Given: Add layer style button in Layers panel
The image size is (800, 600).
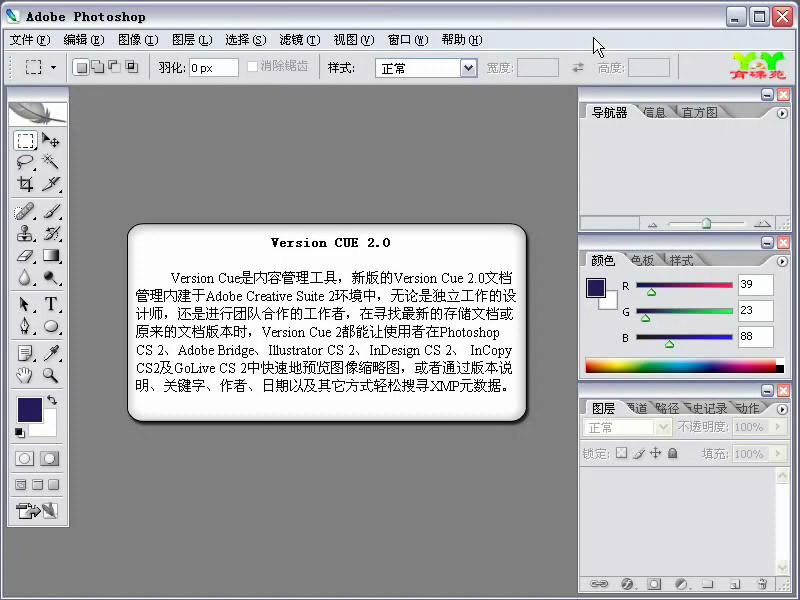Looking at the screenshot, I should [627, 584].
